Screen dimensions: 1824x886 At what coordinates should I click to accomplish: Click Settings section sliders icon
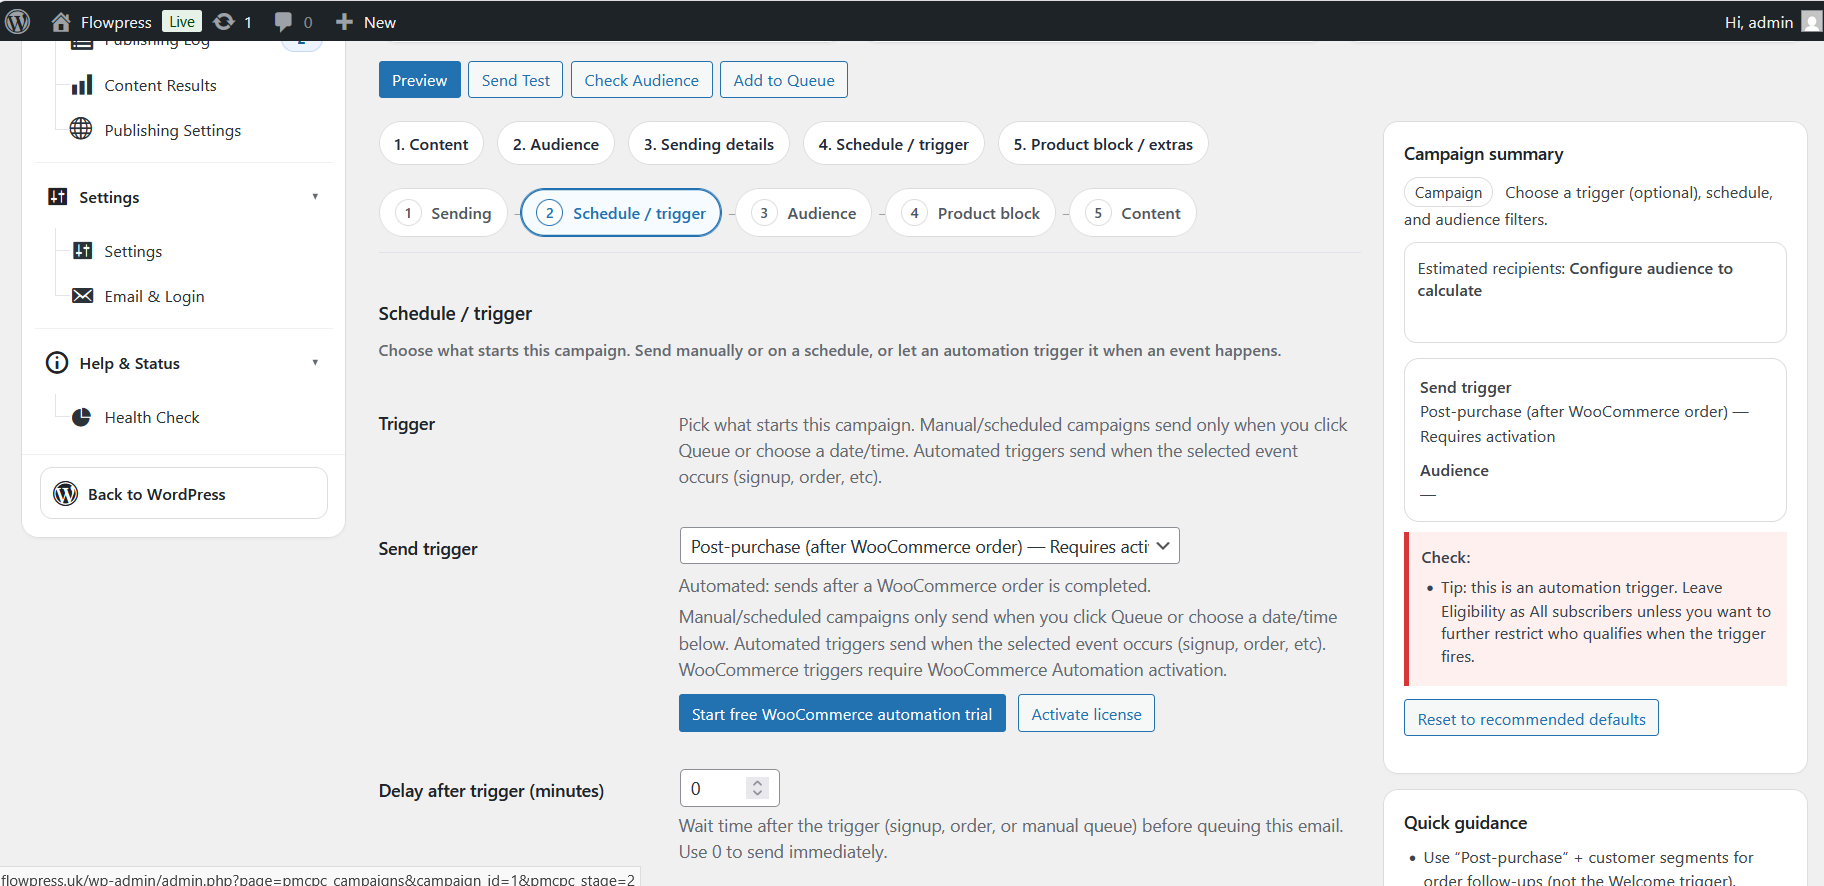click(58, 197)
